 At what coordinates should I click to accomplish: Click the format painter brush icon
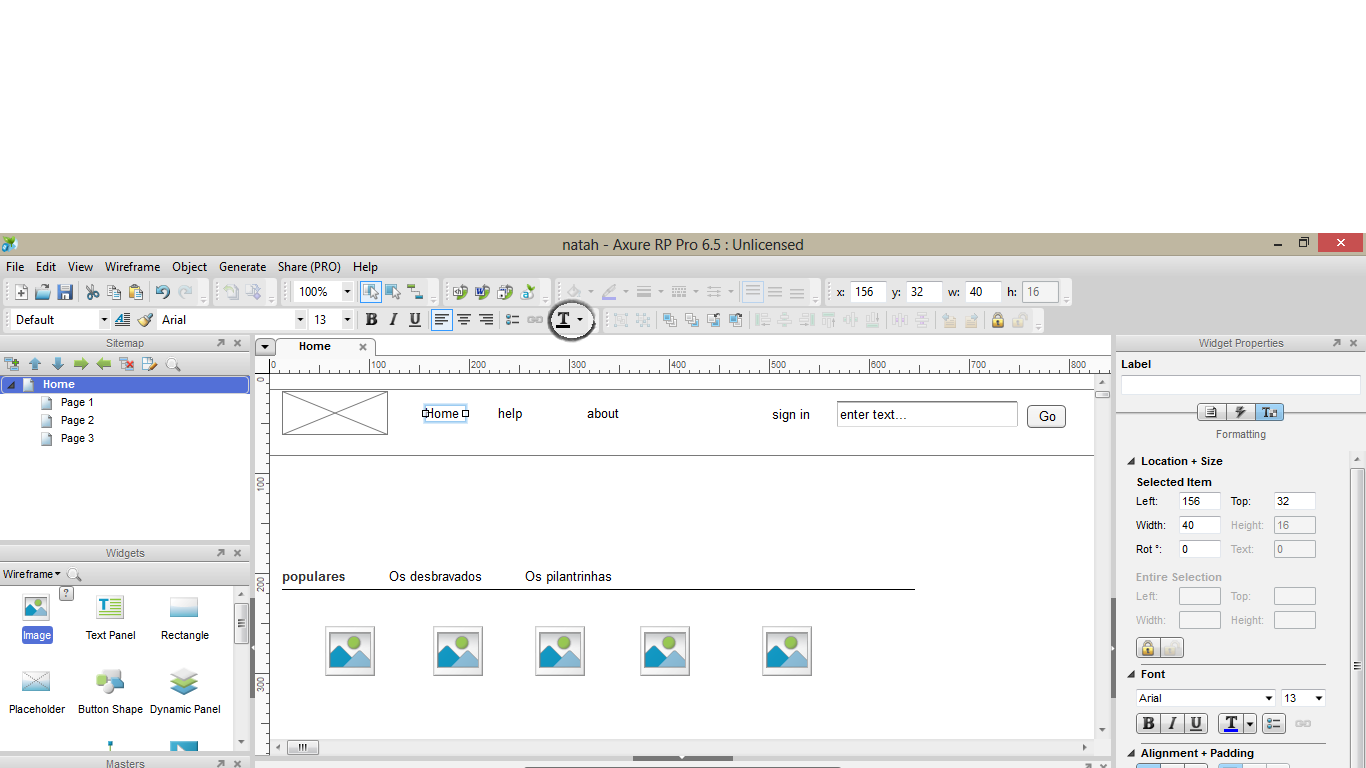coord(145,320)
